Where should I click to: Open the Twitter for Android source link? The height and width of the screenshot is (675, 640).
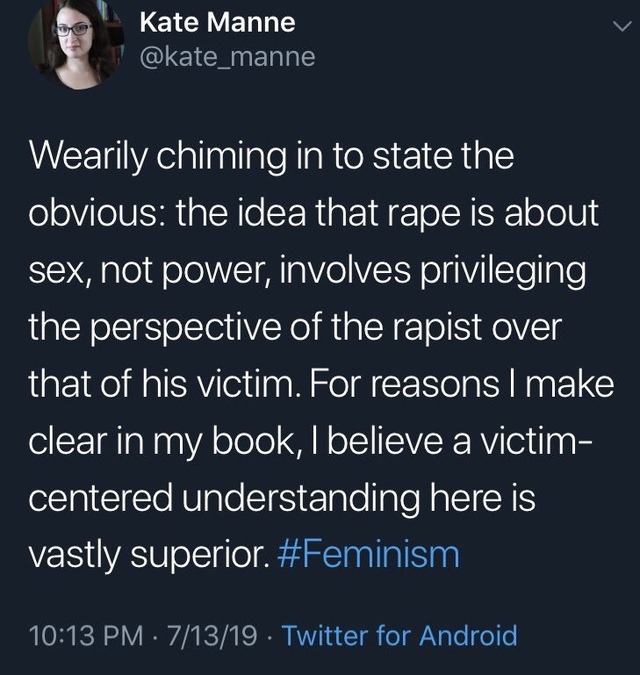tap(399, 636)
